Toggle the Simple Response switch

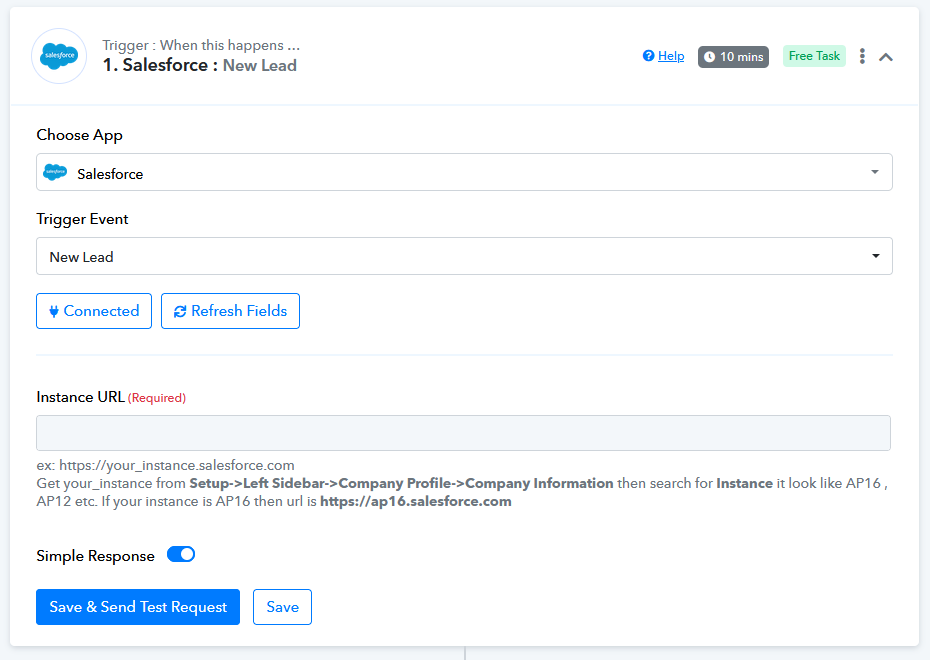click(x=181, y=554)
